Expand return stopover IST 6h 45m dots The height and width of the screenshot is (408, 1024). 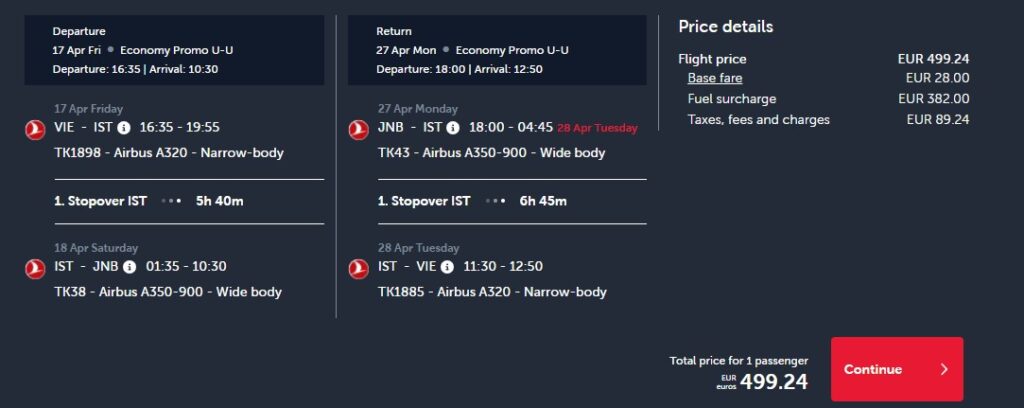tap(495, 201)
